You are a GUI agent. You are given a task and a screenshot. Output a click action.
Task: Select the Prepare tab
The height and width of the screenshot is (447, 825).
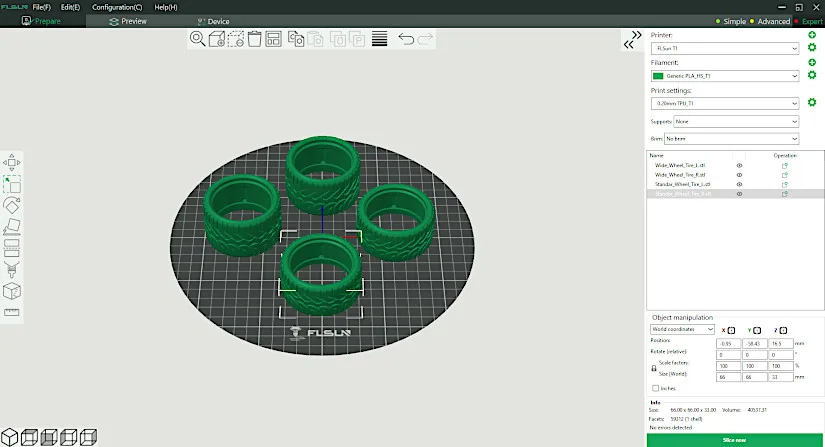pyautogui.click(x=41, y=21)
